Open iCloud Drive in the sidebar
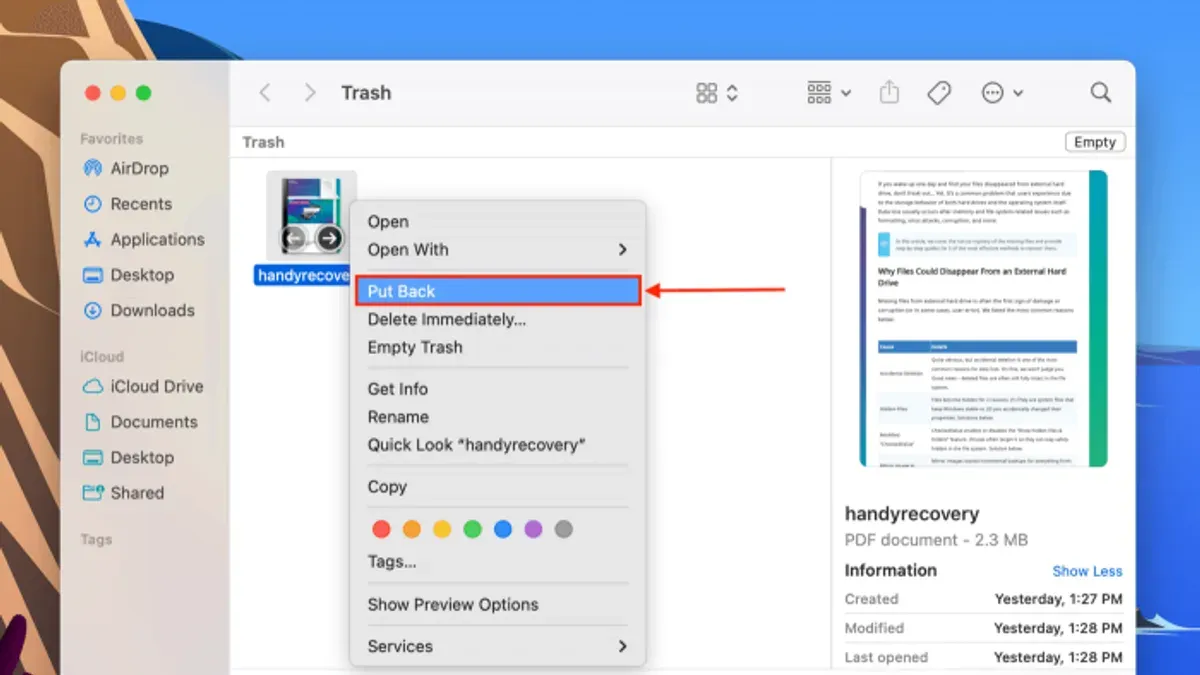The width and height of the screenshot is (1200, 675). click(x=142, y=387)
